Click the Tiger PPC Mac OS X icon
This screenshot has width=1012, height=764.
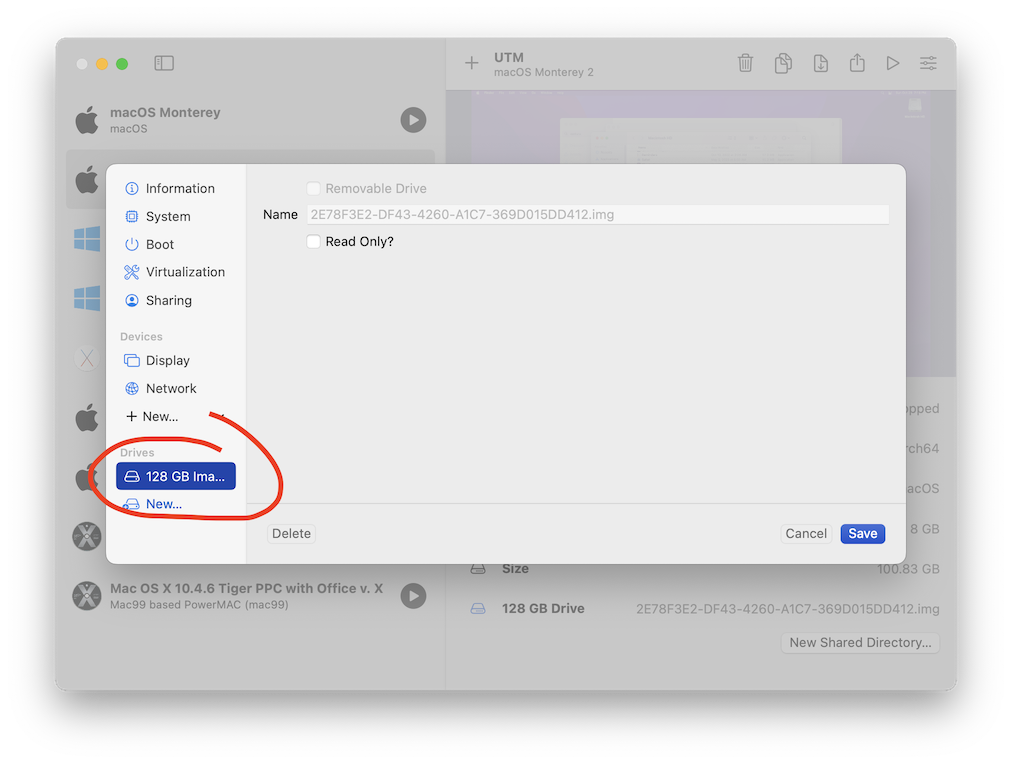click(x=87, y=596)
